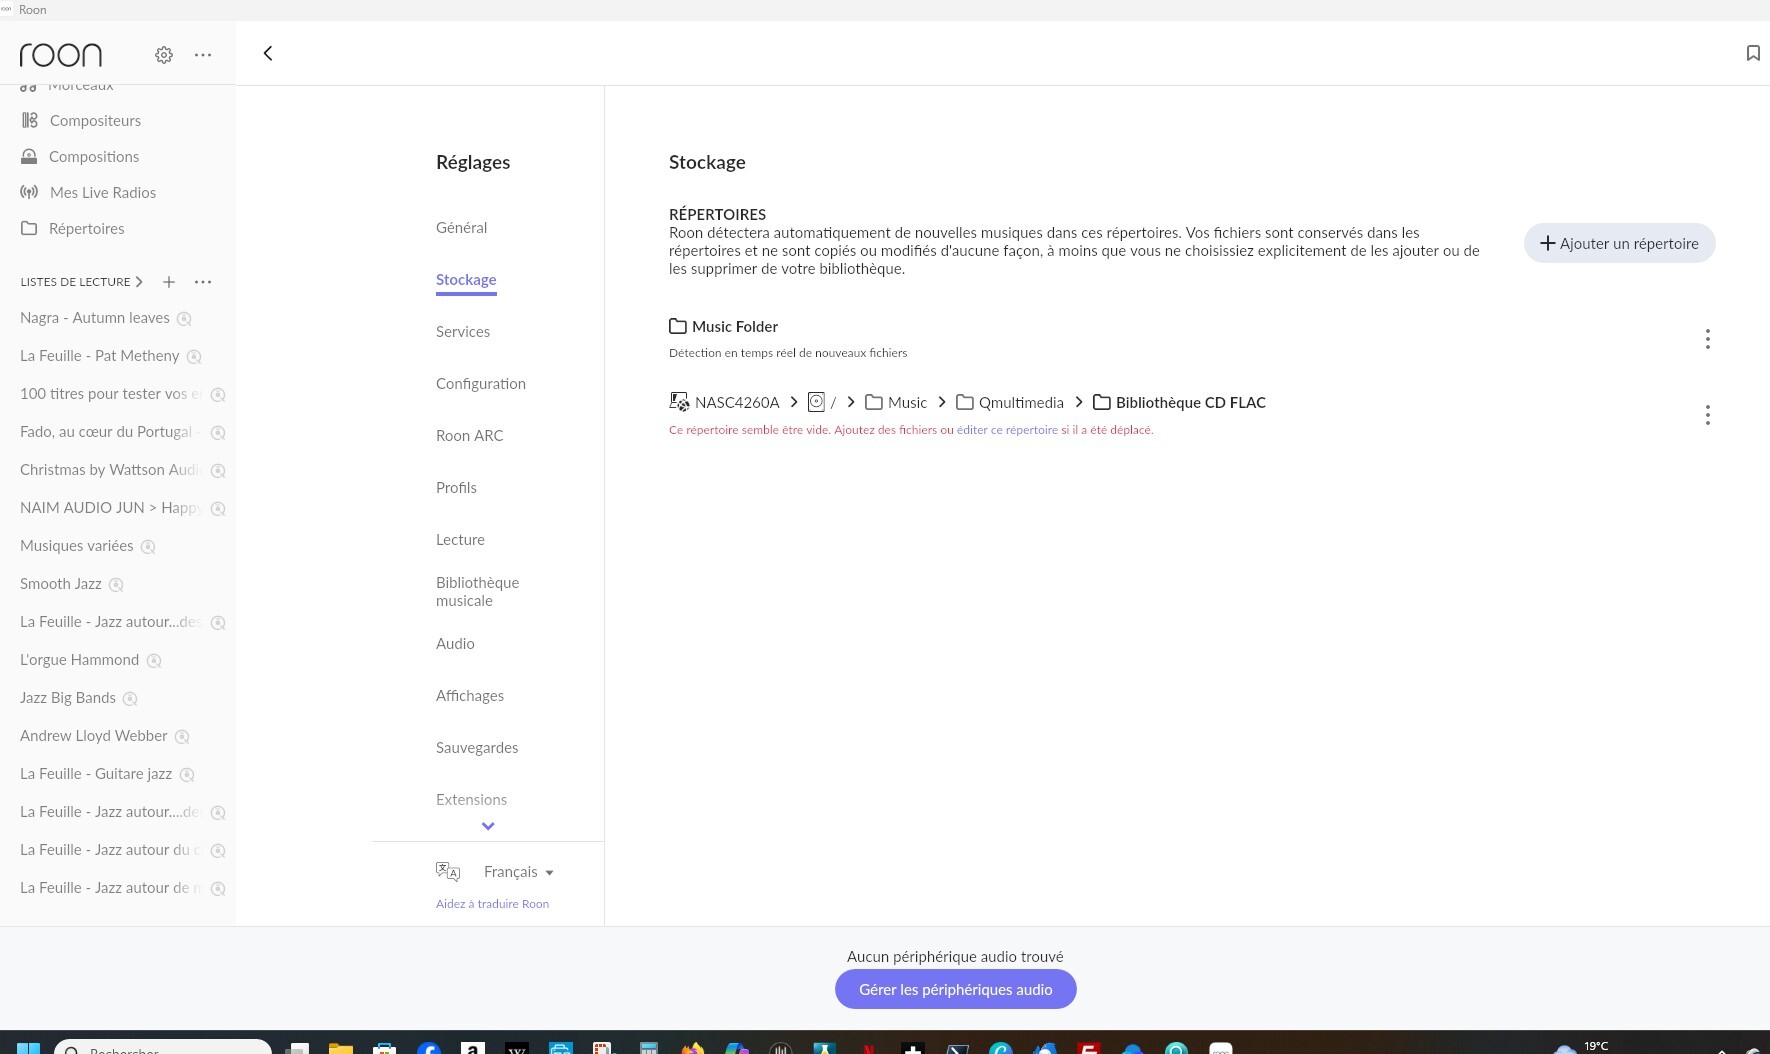Viewport: 1770px width, 1054px height.
Task: Open settings via the gear icon
Action: [164, 55]
